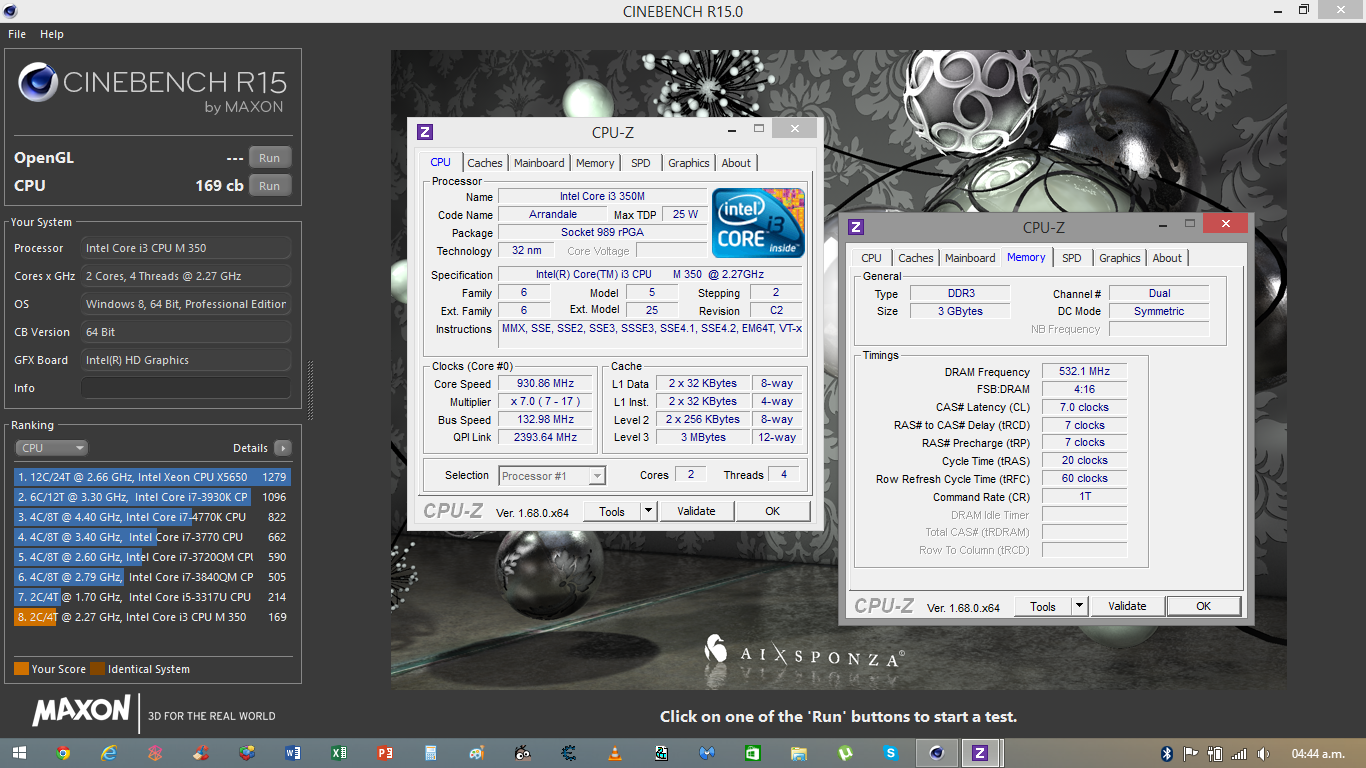Click the DRAM Frequency value 532.1 MHz
1366x768 pixels.
[1084, 372]
